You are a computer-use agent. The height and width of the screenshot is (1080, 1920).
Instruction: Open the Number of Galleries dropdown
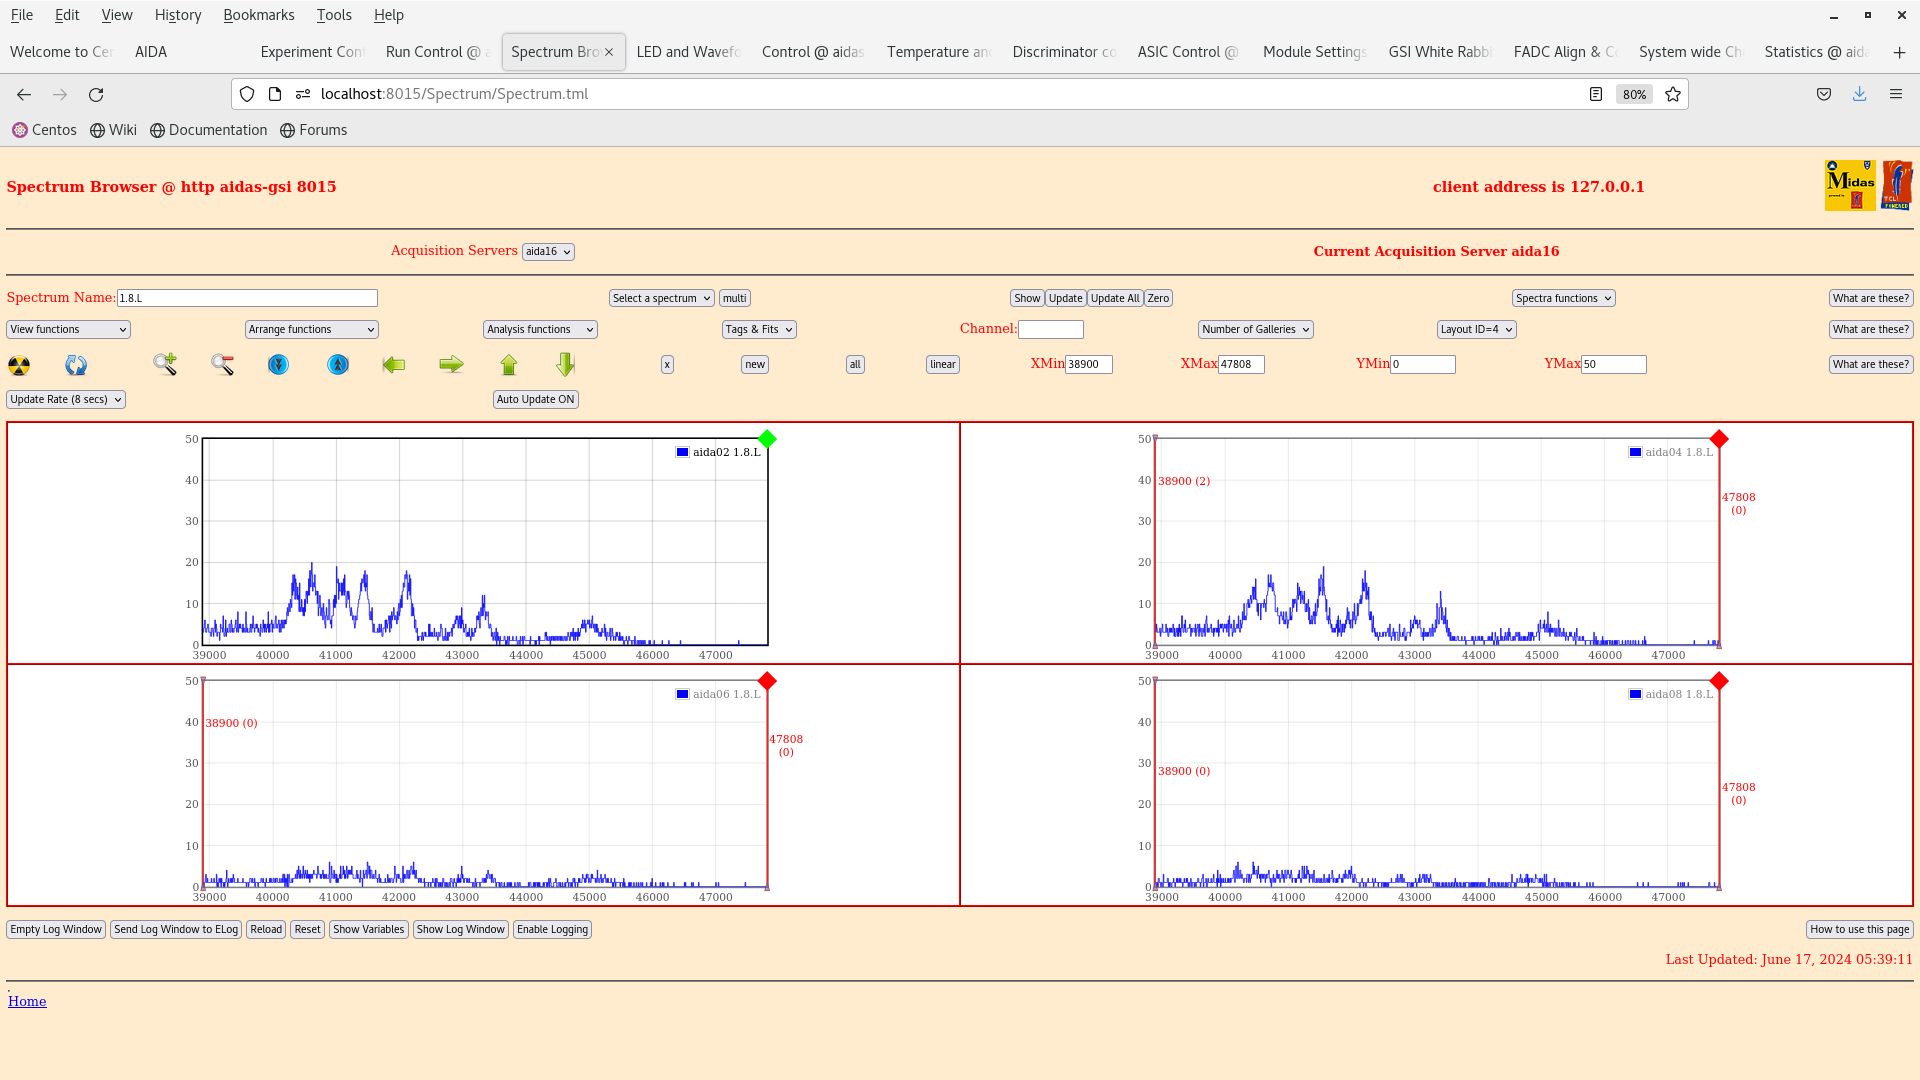pyautogui.click(x=1256, y=329)
